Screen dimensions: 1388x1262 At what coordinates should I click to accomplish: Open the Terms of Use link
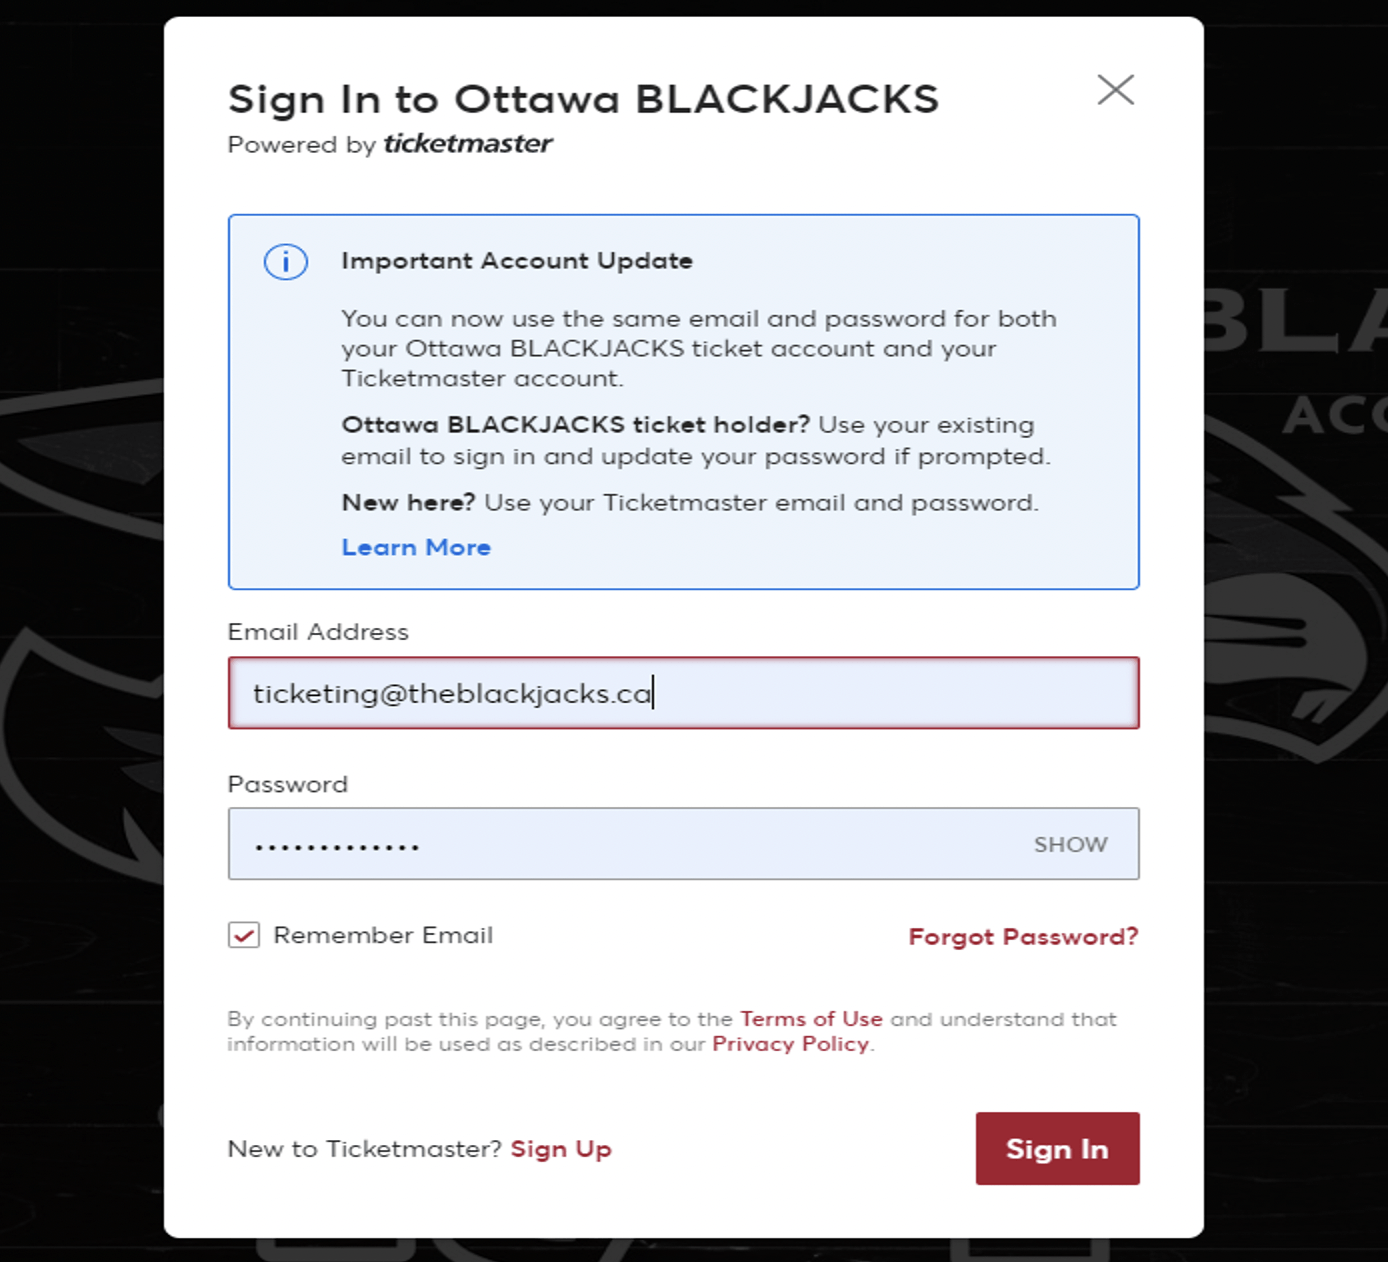811,1019
